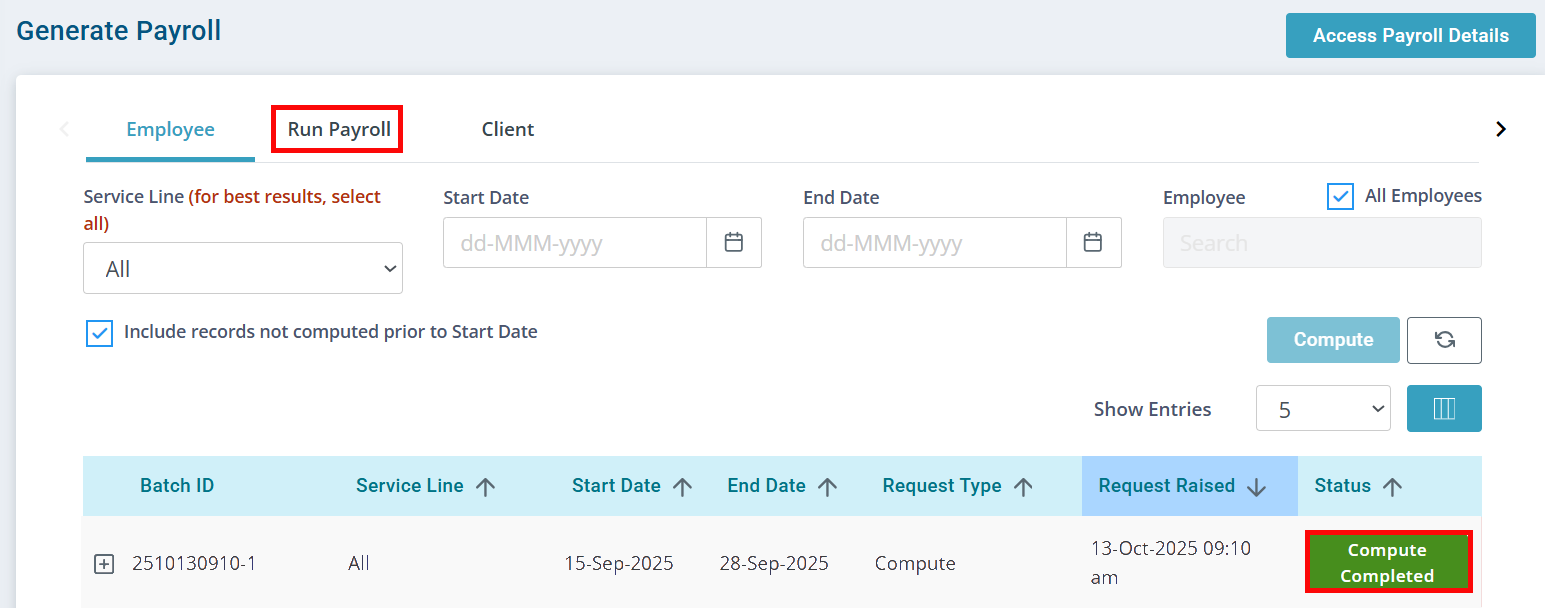This screenshot has height=608, width=1545.
Task: Uncheck the All Employees checkbox
Action: coord(1340,197)
